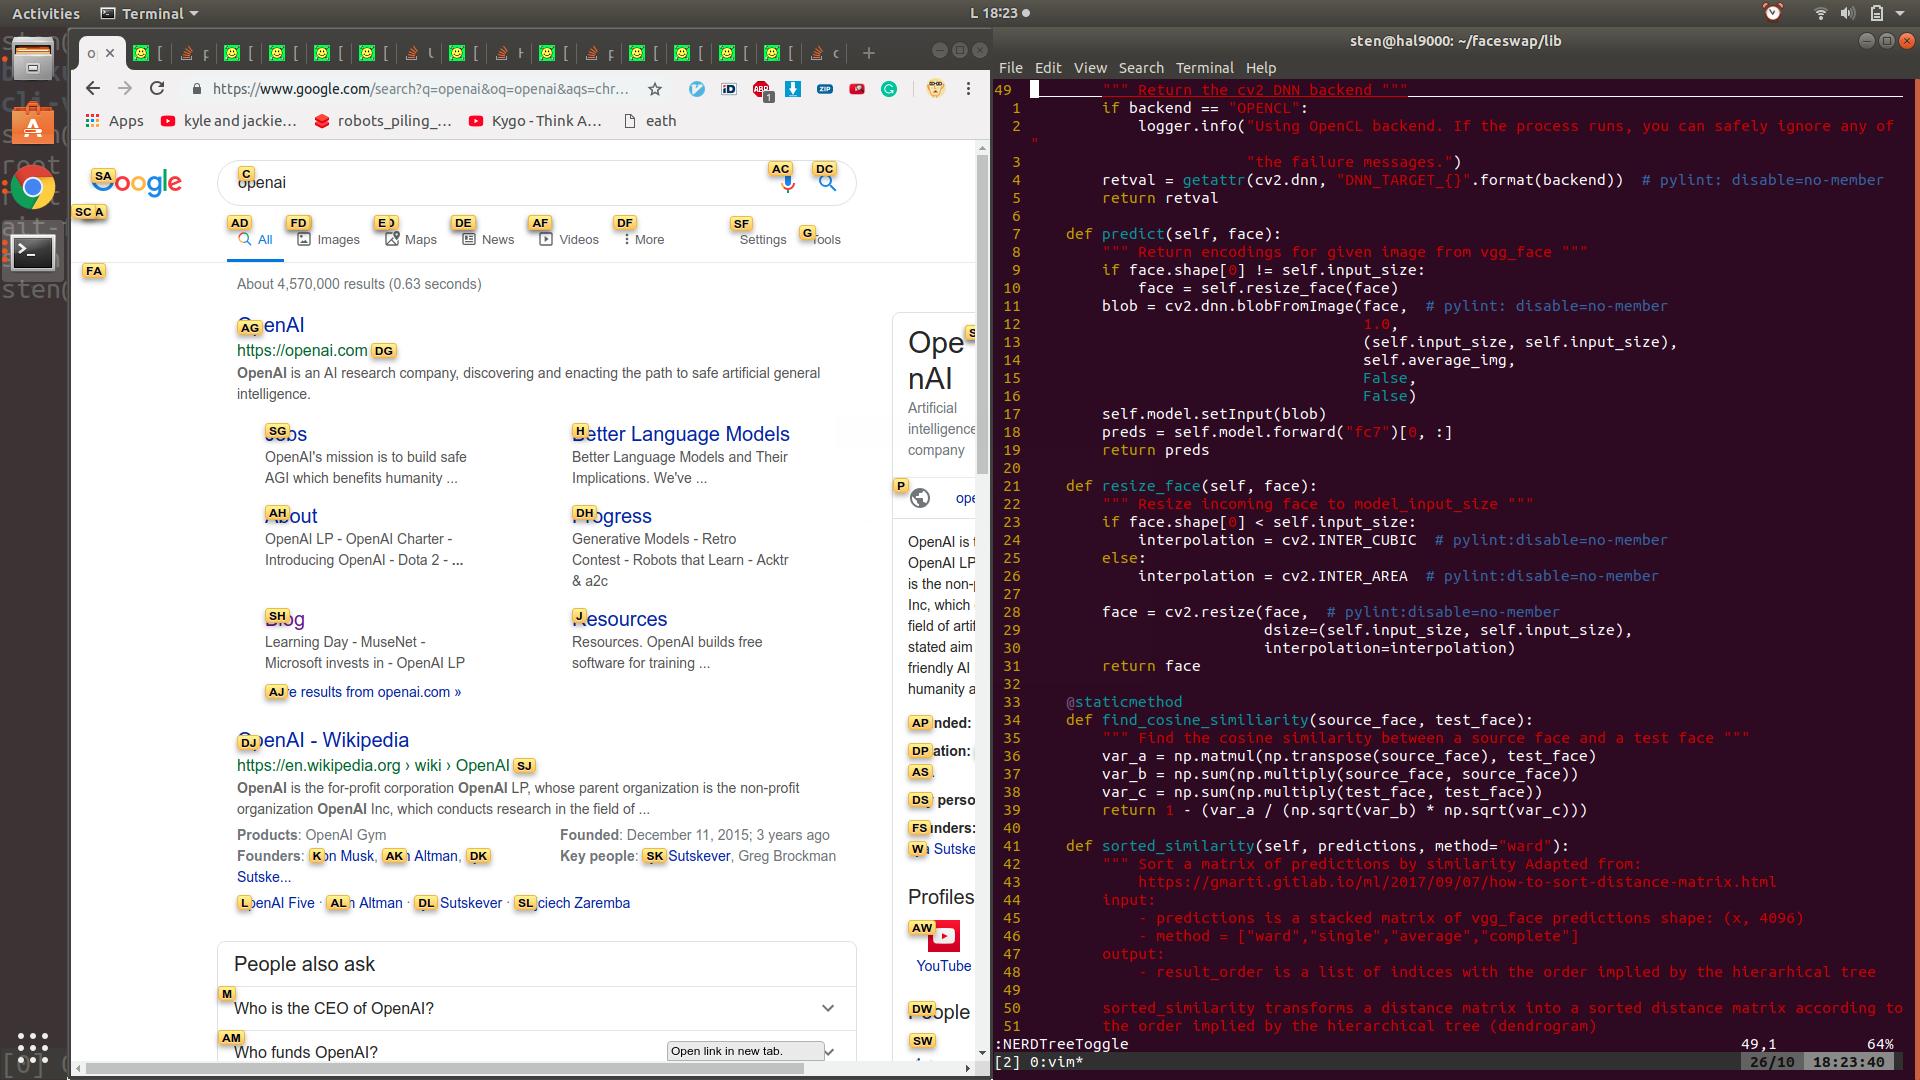Click the Google logo

click(137, 182)
